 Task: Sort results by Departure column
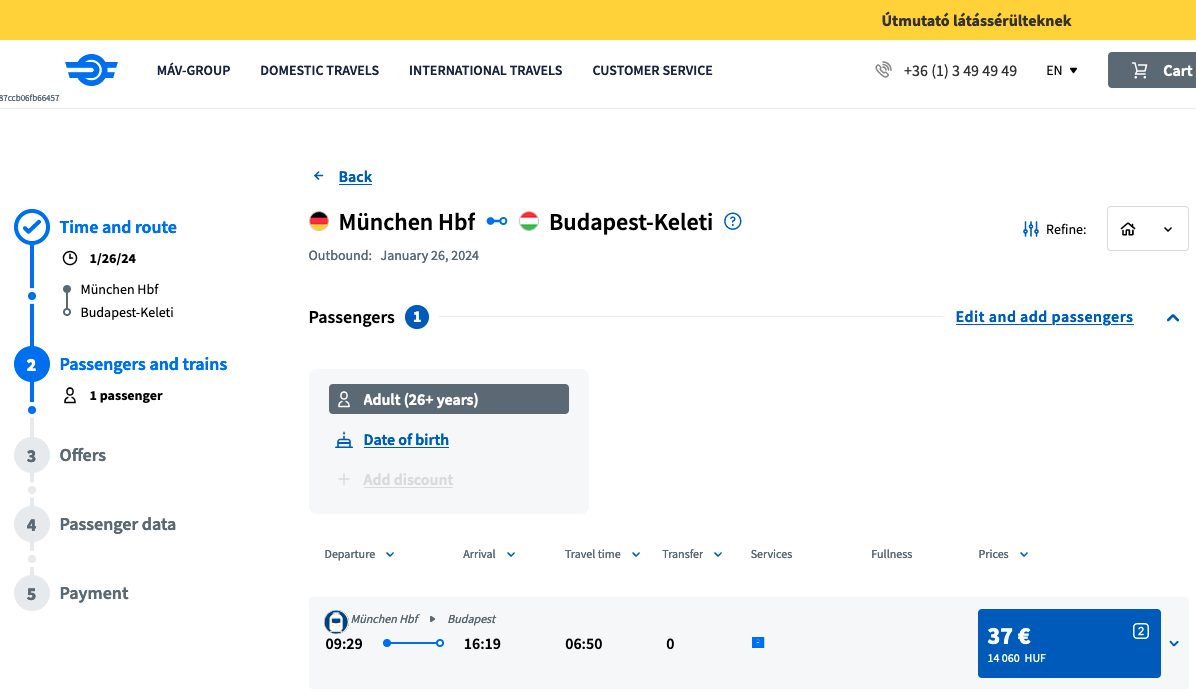point(359,554)
